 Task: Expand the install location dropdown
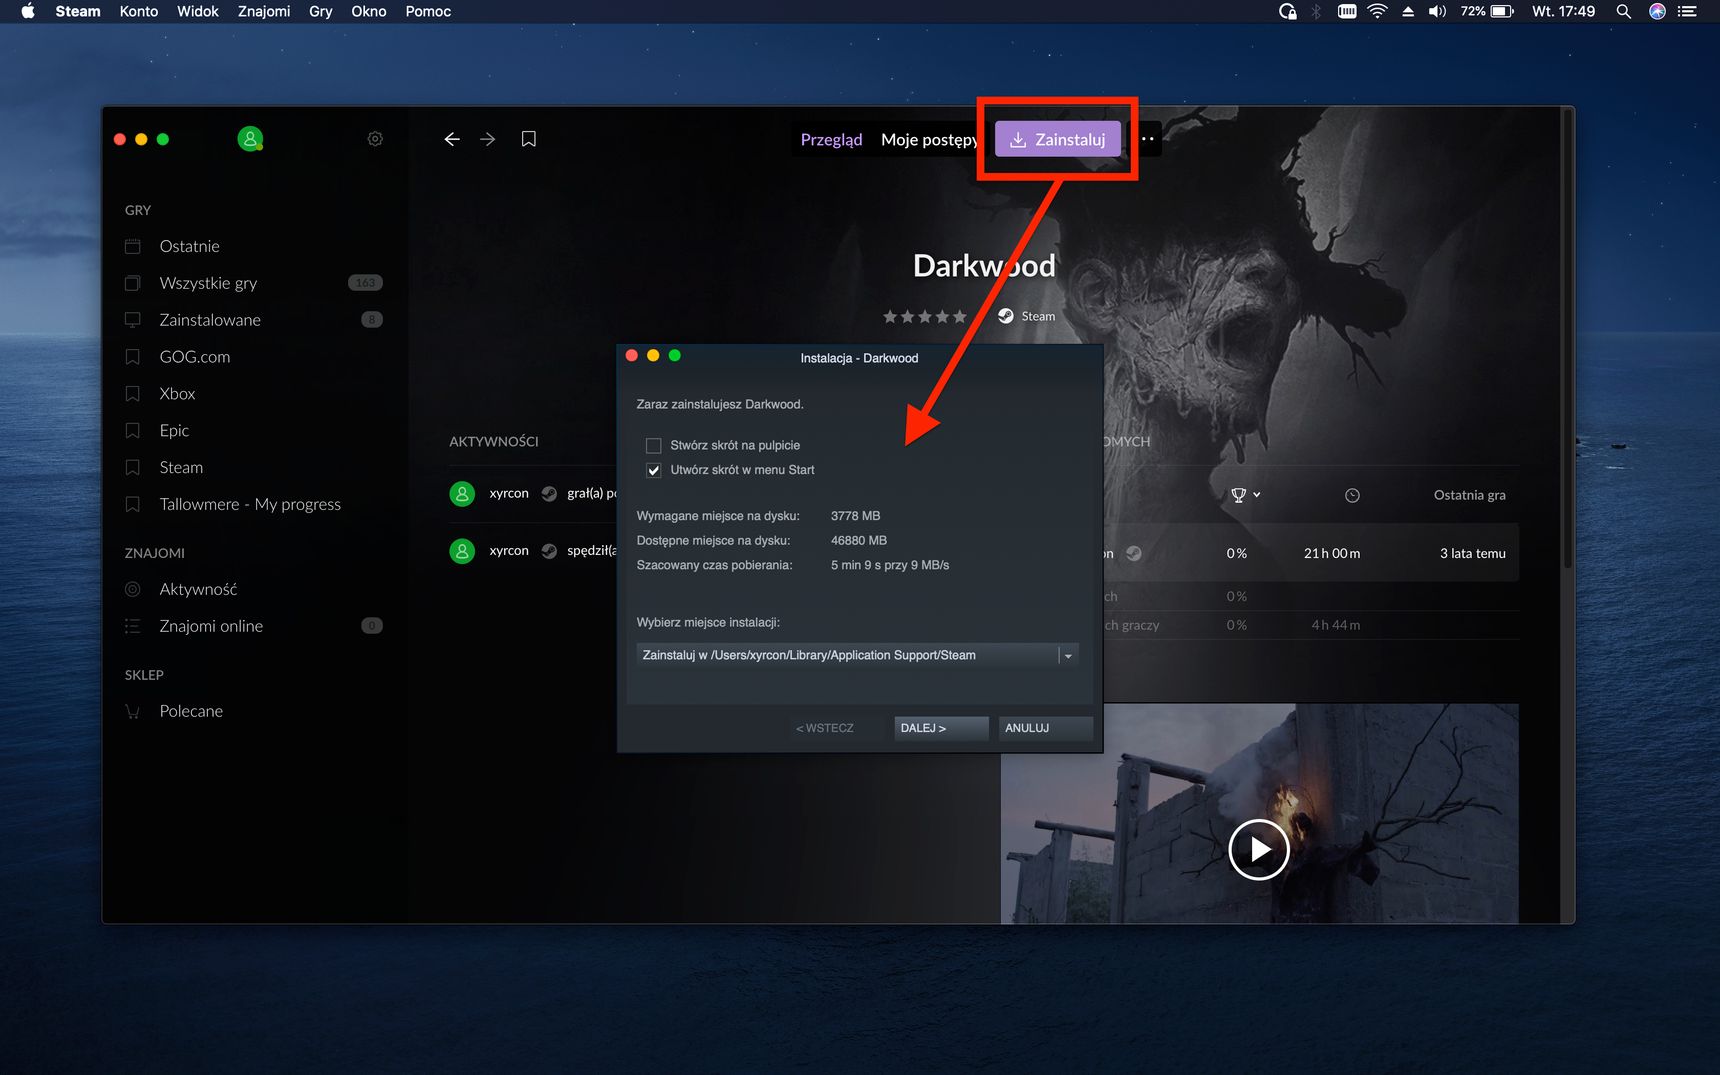click(x=1068, y=656)
